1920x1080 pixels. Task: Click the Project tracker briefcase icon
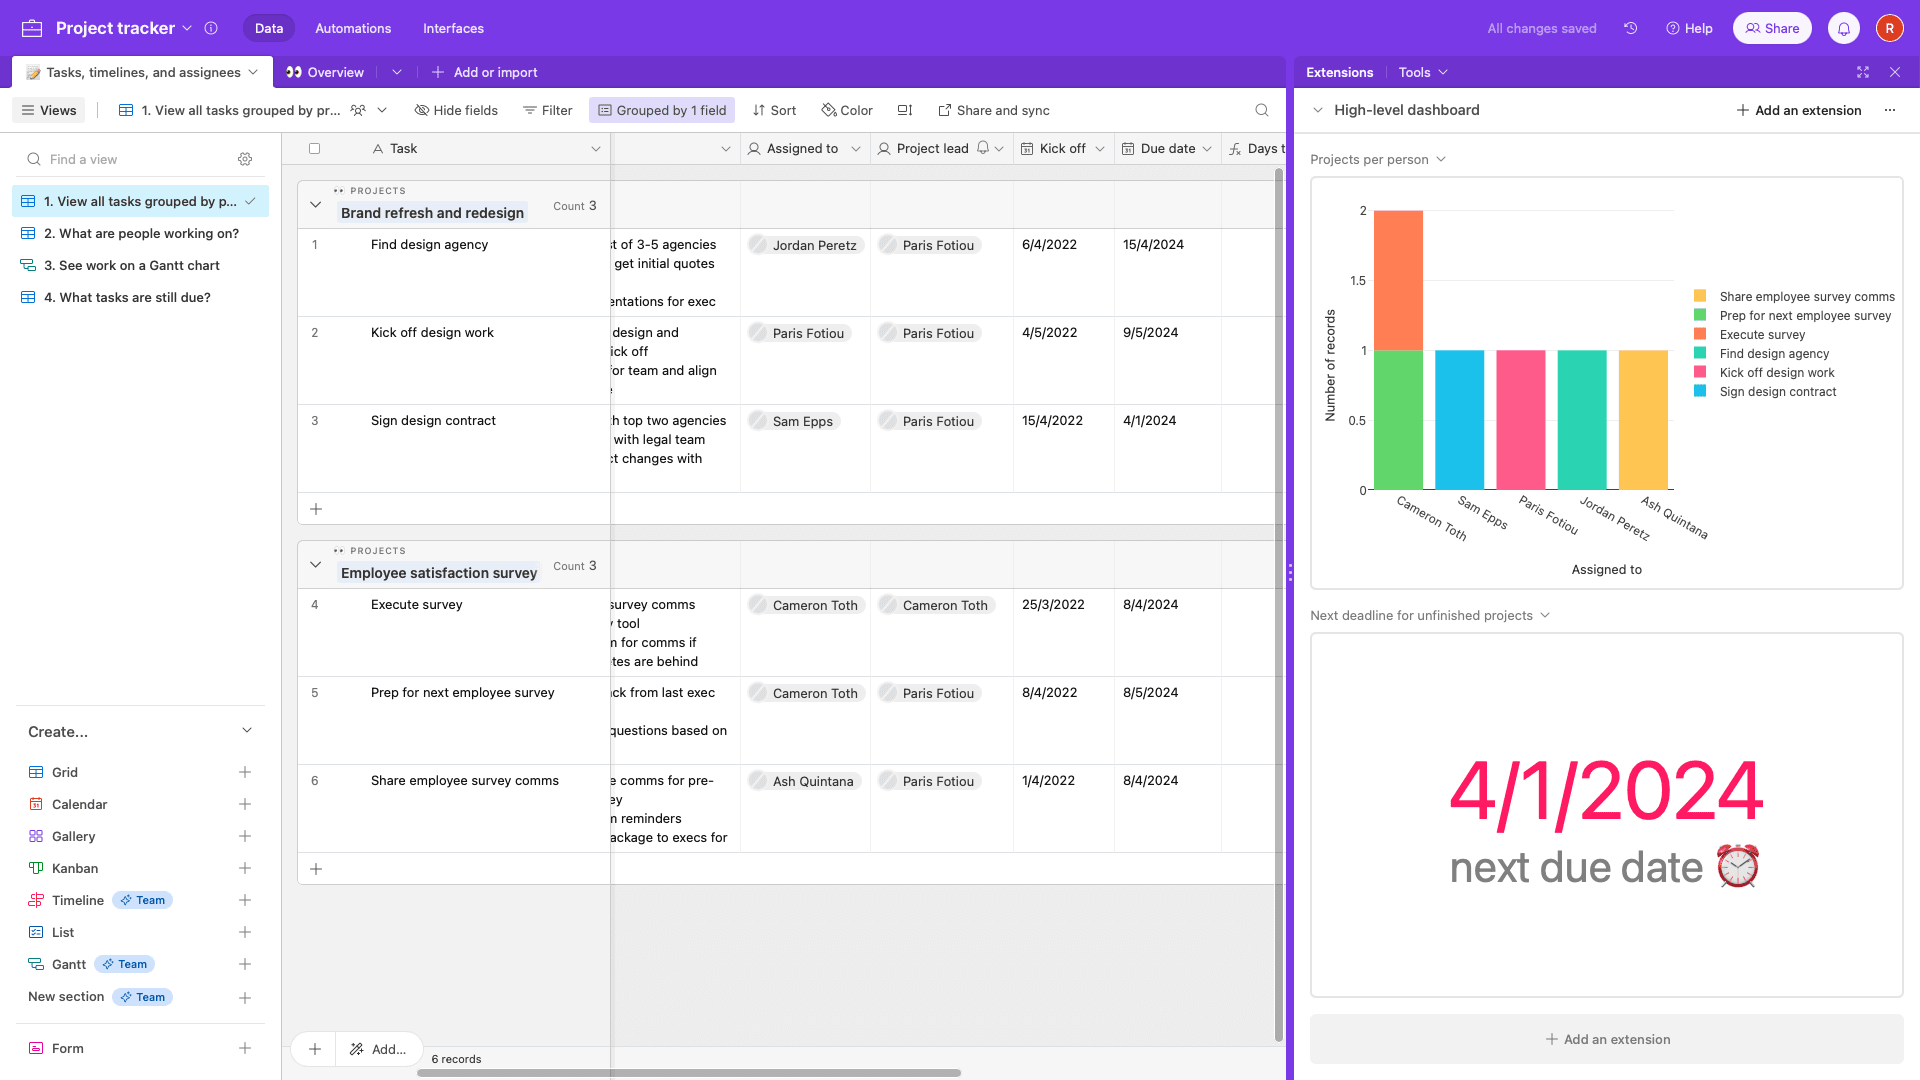32,28
